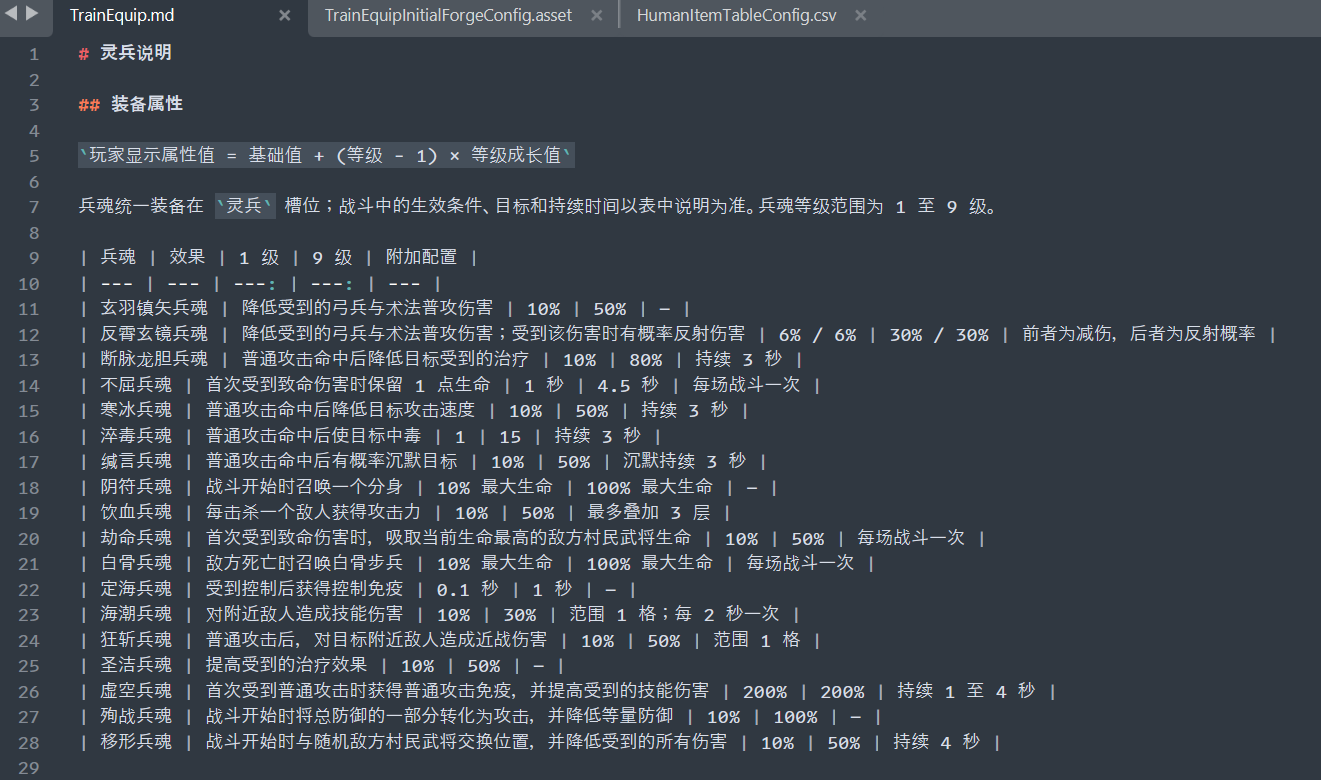Click 最多叠加 3 层 text
This screenshot has height=780, width=1321.
coord(648,513)
